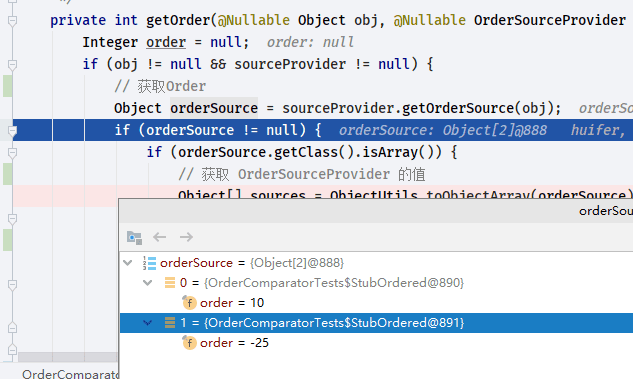Click the forward arrow in popup toolbar
633x379 pixels.
(x=186, y=237)
